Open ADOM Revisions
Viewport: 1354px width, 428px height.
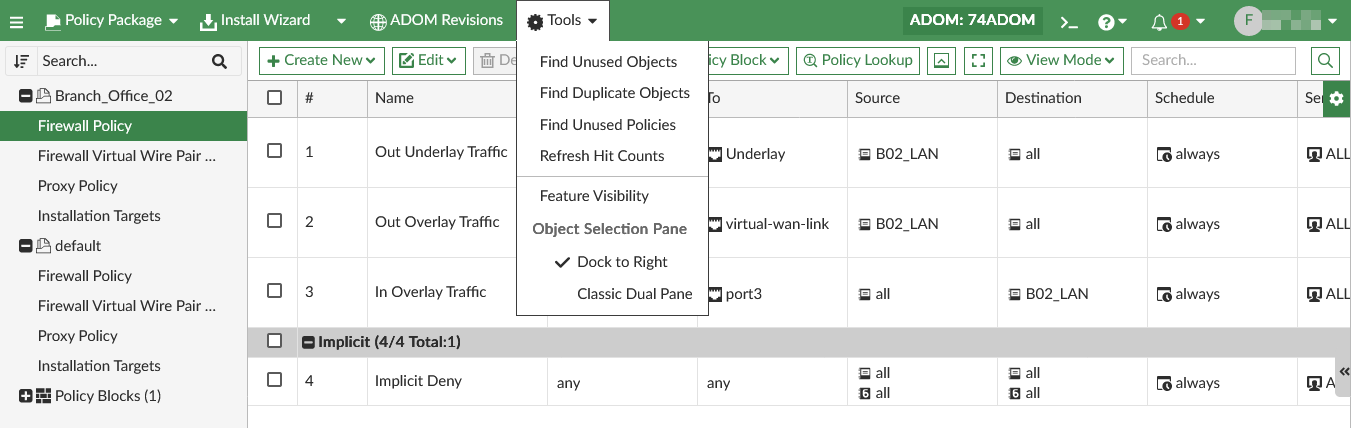pyautogui.click(x=436, y=20)
